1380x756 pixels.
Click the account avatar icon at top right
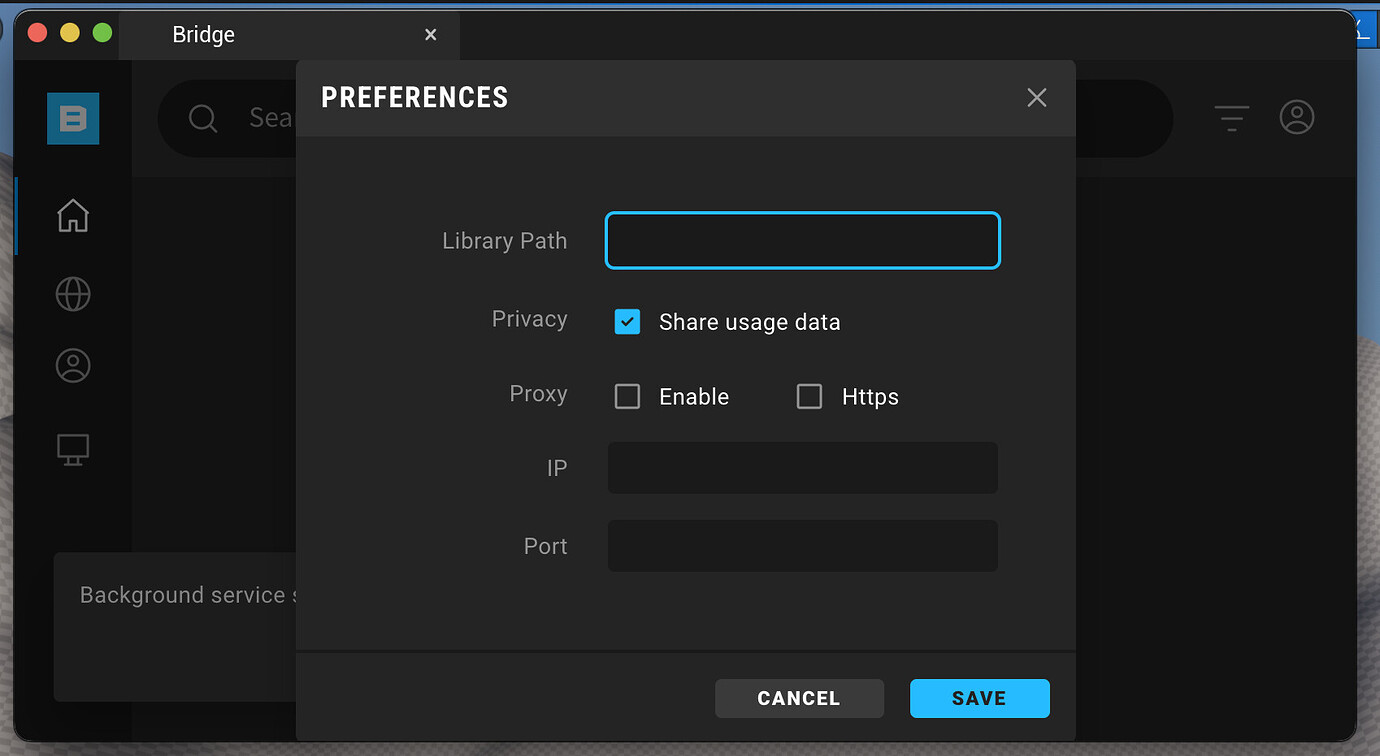(x=1297, y=117)
